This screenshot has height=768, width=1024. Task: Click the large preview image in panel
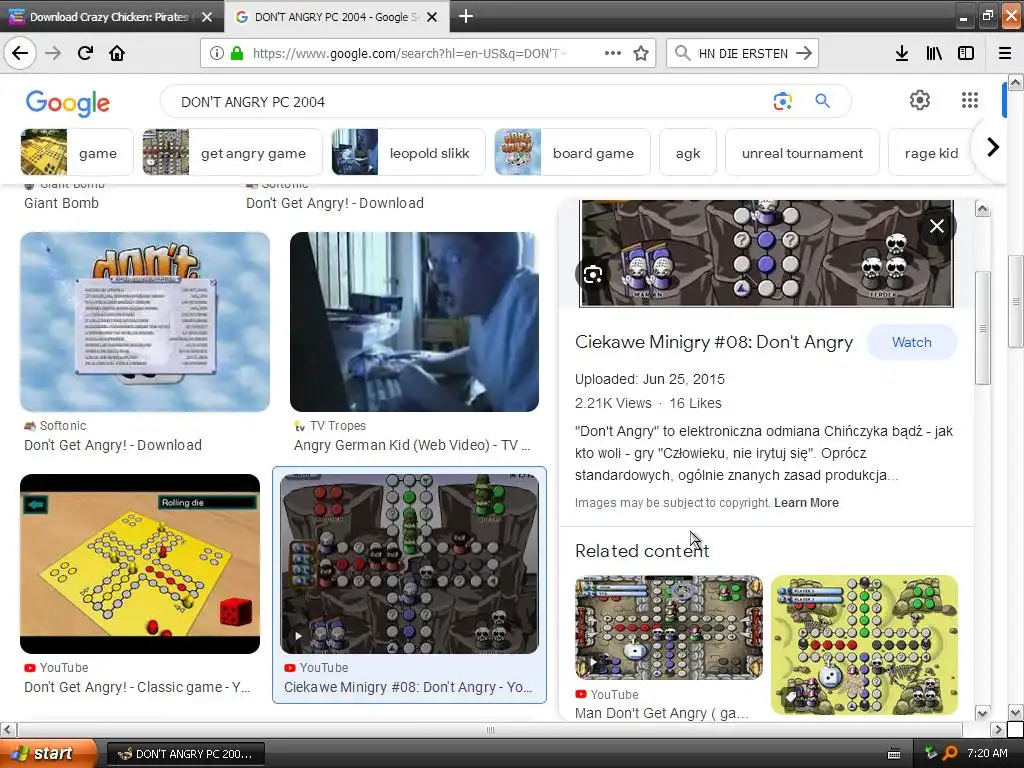pyautogui.click(x=766, y=253)
